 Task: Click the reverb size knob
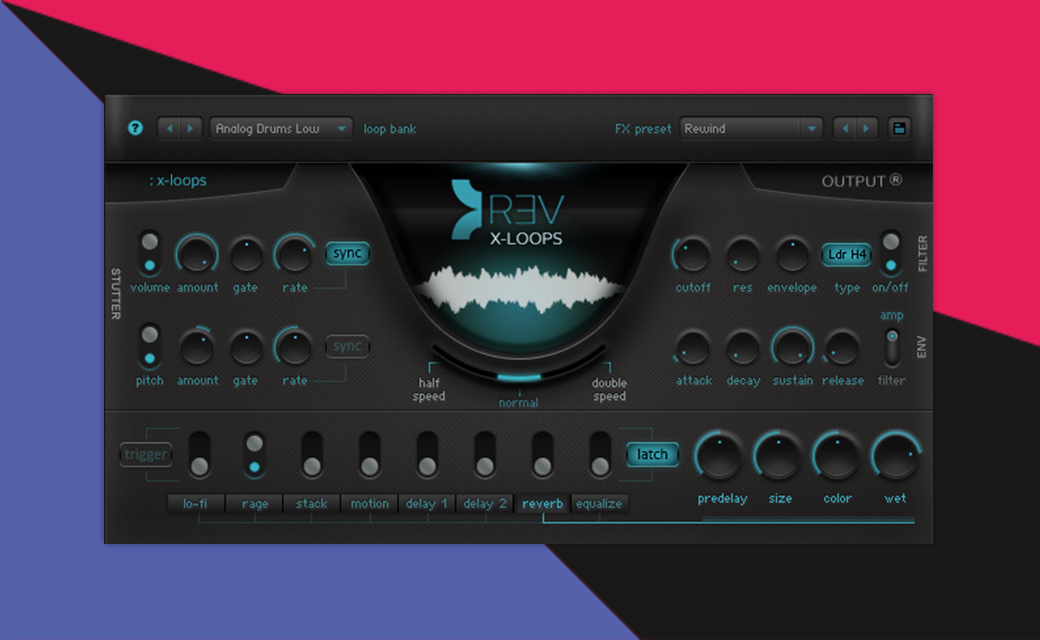click(778, 457)
